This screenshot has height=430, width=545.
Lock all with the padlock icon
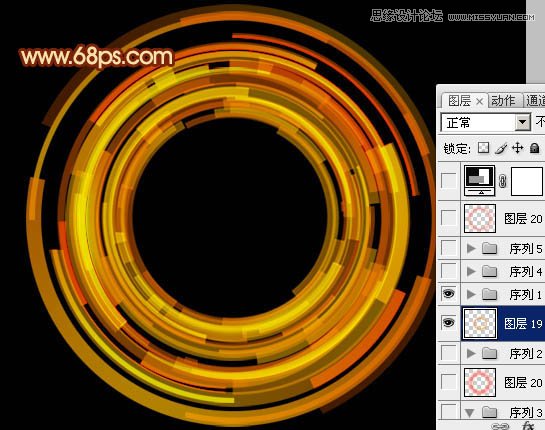point(535,148)
